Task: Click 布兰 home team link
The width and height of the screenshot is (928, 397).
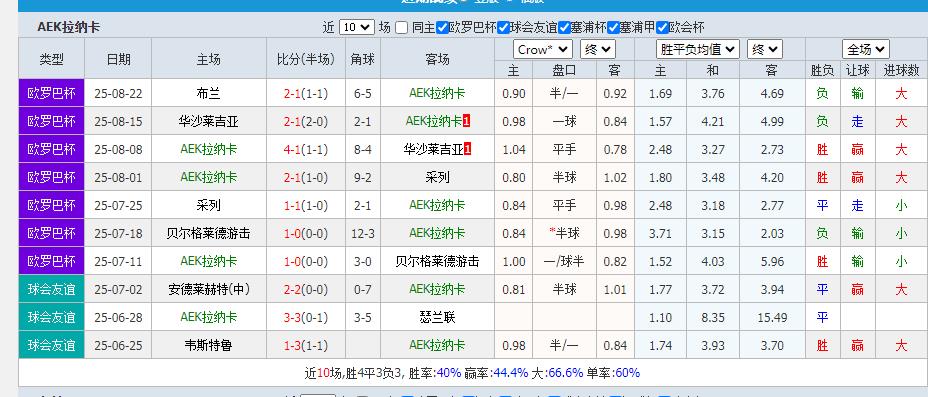Action: click(208, 93)
